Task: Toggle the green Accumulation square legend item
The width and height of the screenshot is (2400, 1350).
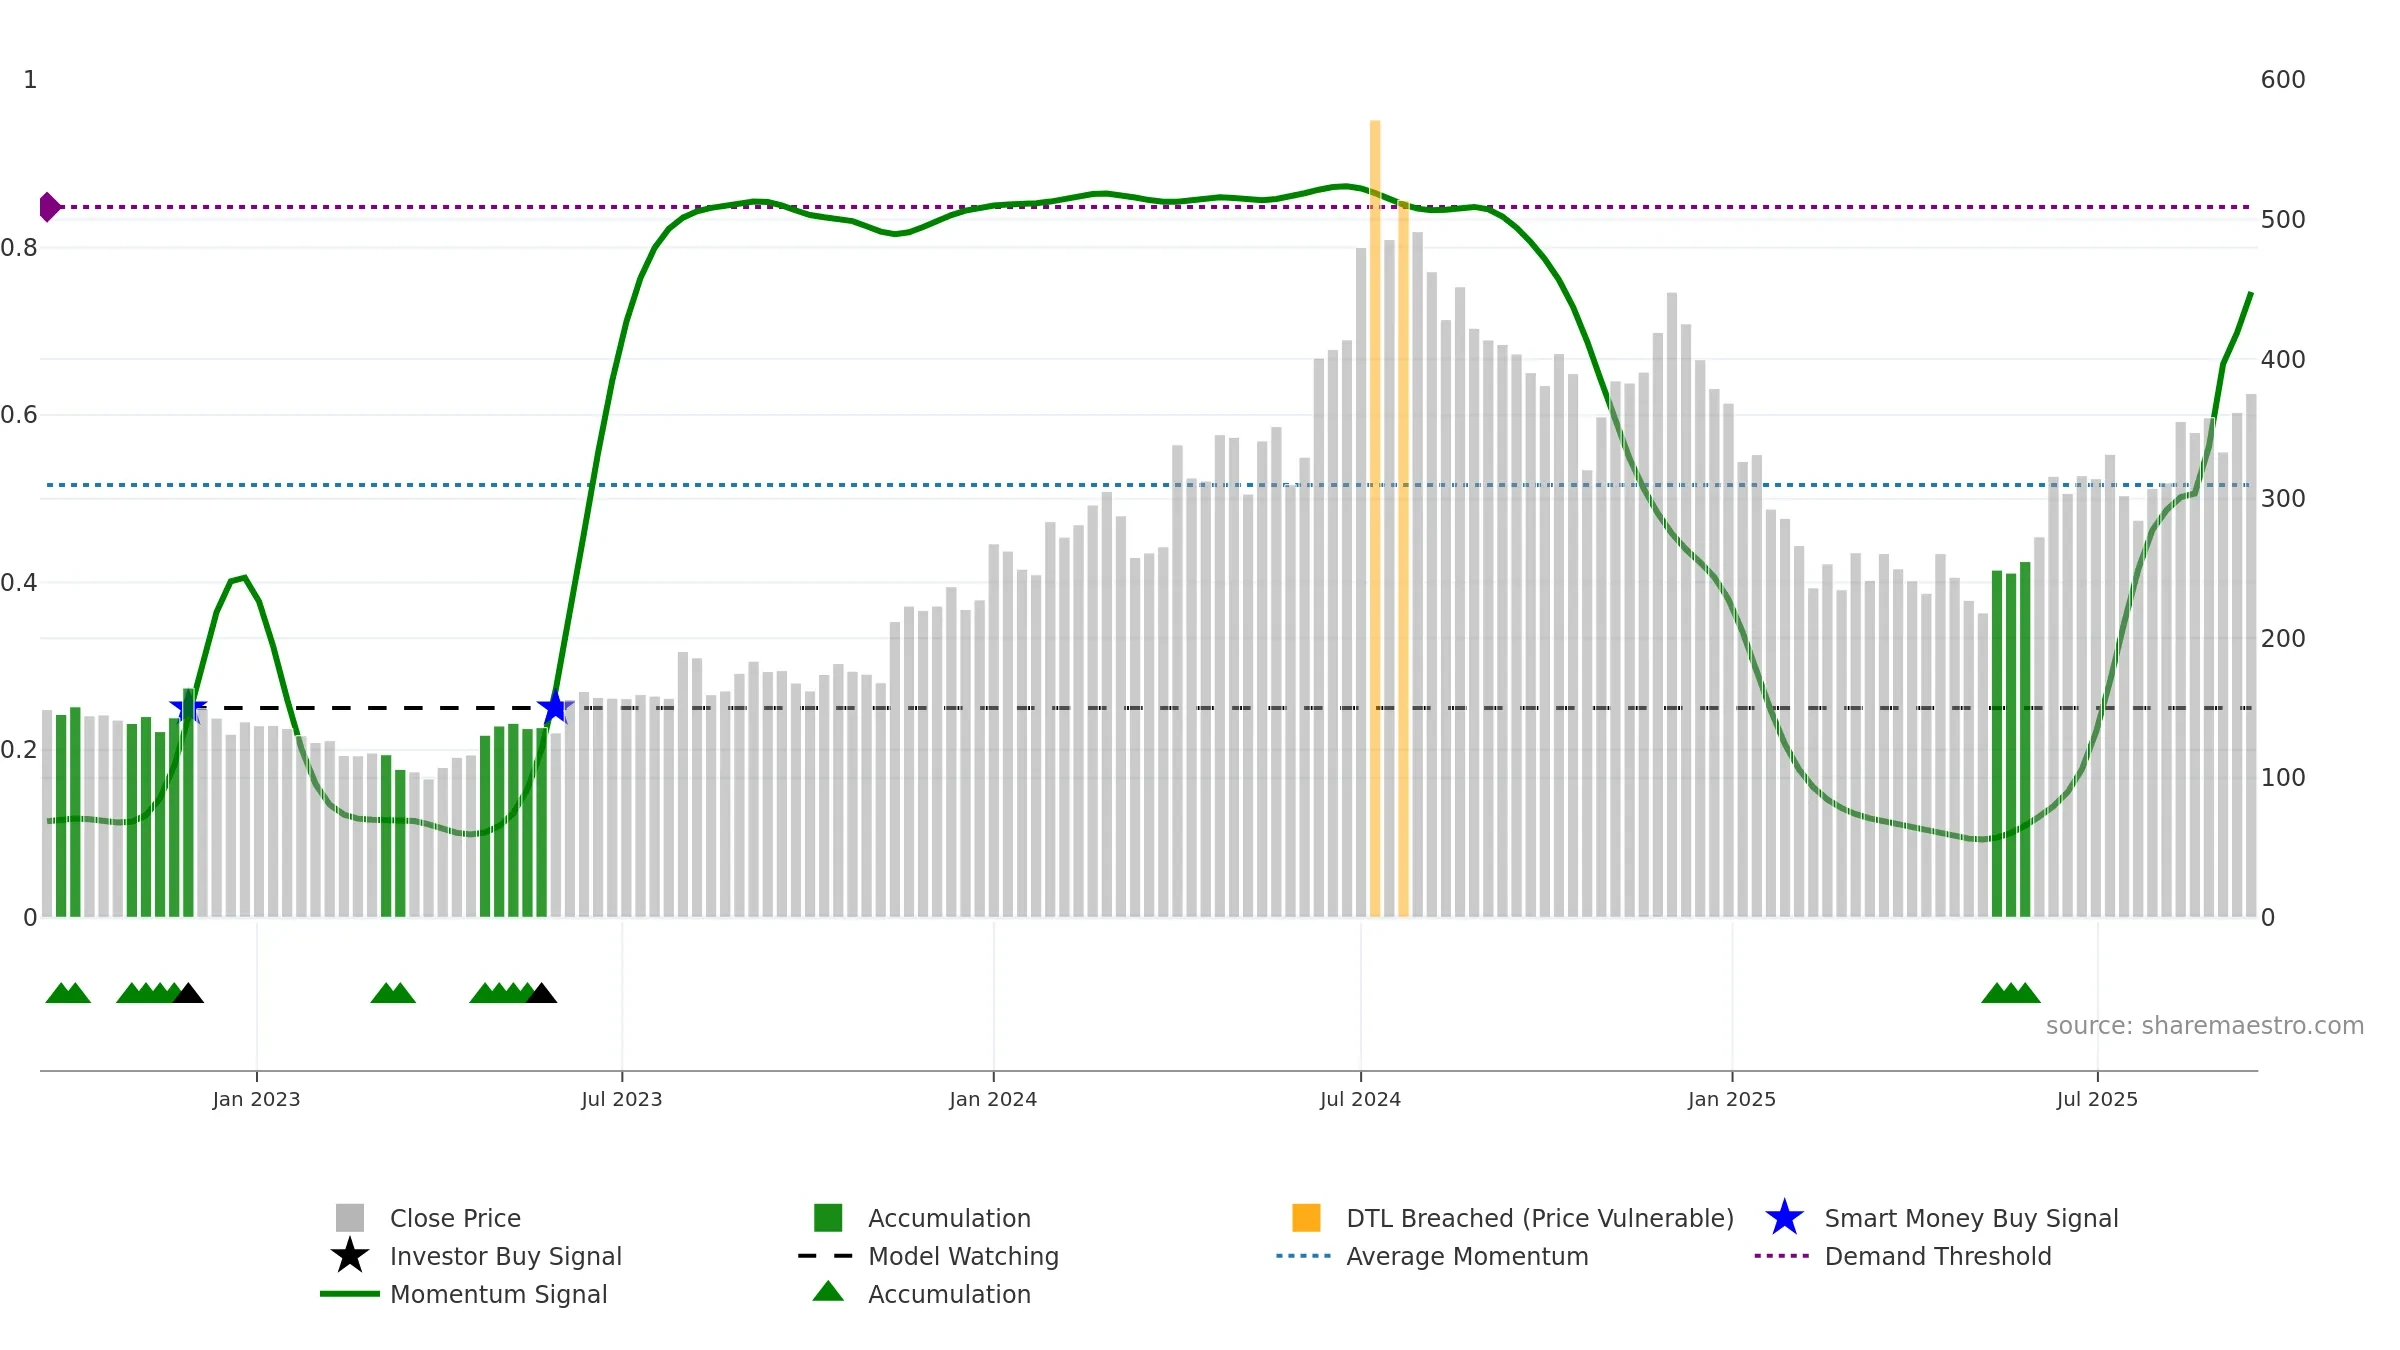Action: click(827, 1218)
